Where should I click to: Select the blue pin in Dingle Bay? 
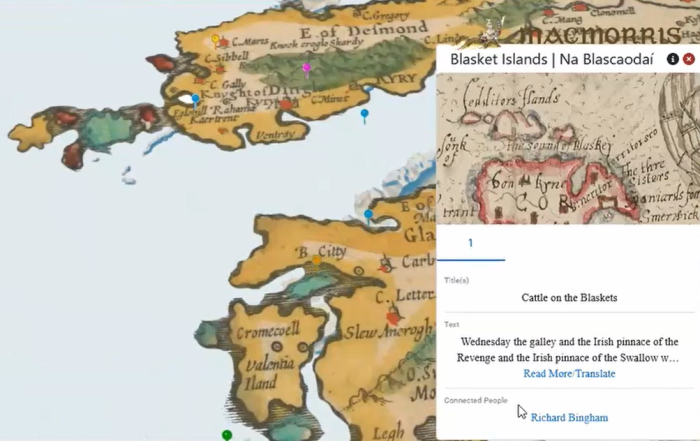pos(365,115)
